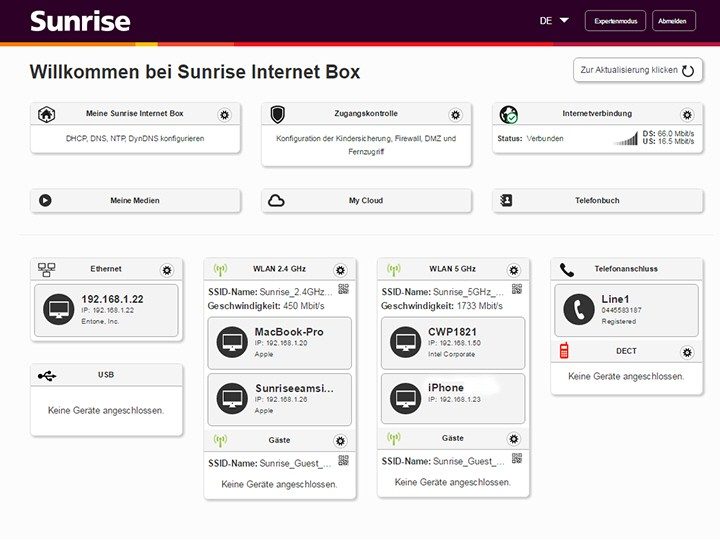
Task: Click the Konfiguration der Kindersicherung description text
Action: pyautogui.click(x=366, y=145)
